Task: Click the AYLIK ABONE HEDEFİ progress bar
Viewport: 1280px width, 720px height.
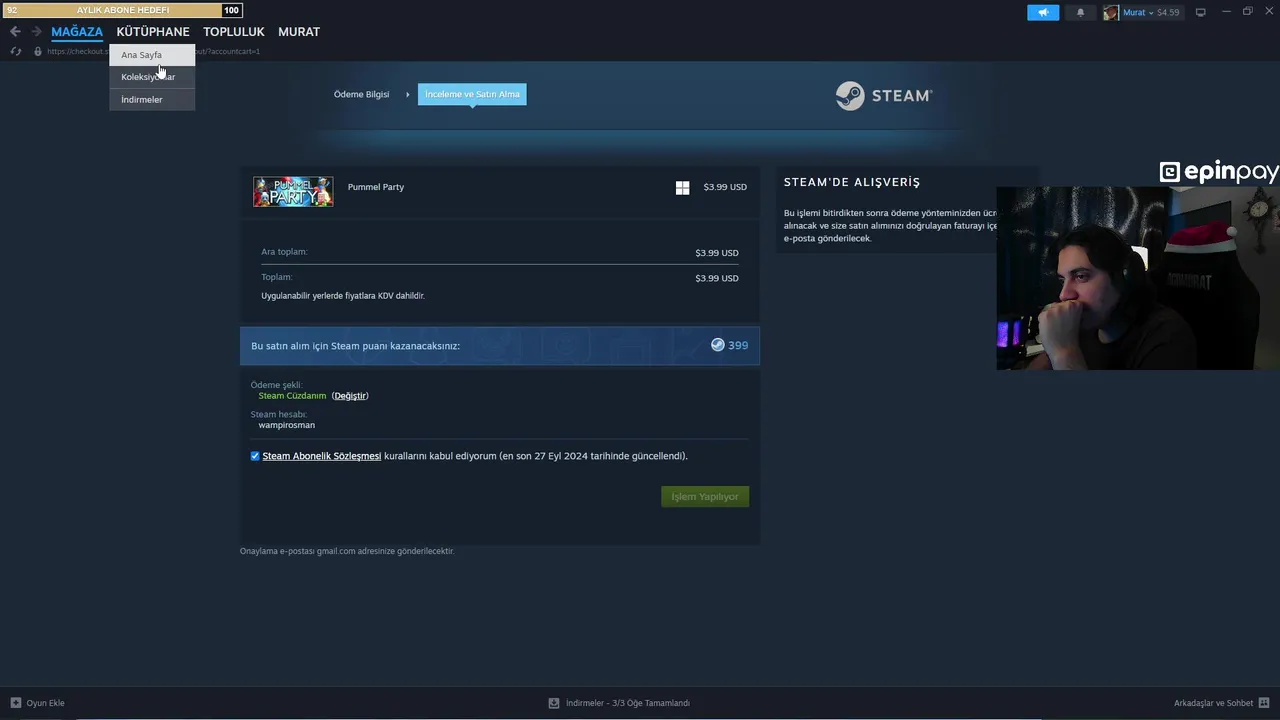Action: [122, 10]
